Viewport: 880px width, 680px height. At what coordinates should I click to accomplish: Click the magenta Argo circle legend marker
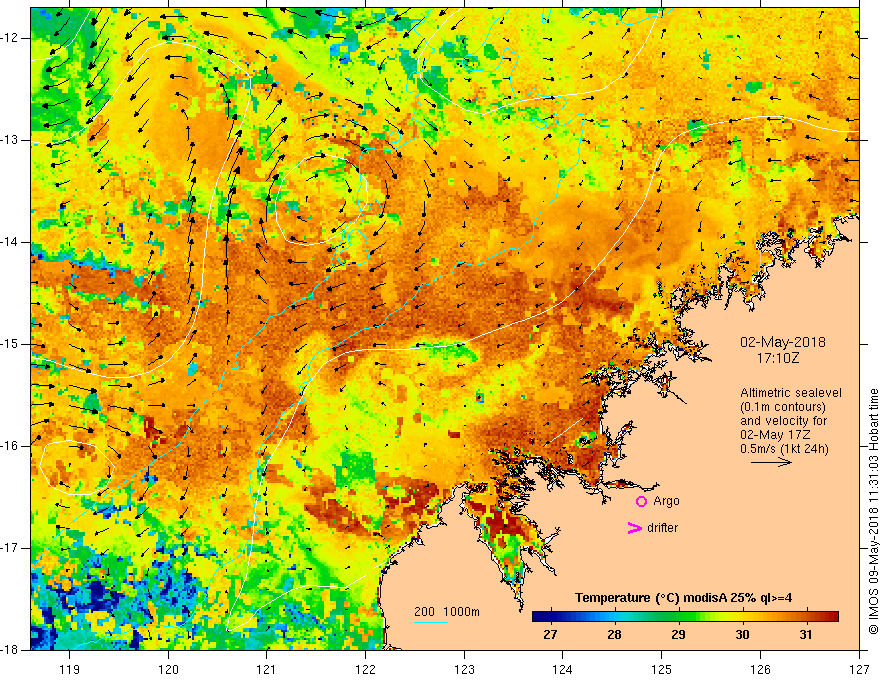(x=641, y=502)
